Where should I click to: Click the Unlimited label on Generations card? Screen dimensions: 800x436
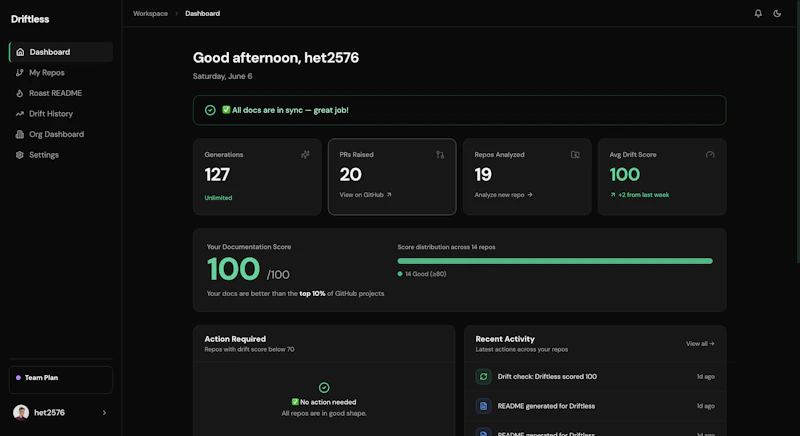pyautogui.click(x=218, y=198)
